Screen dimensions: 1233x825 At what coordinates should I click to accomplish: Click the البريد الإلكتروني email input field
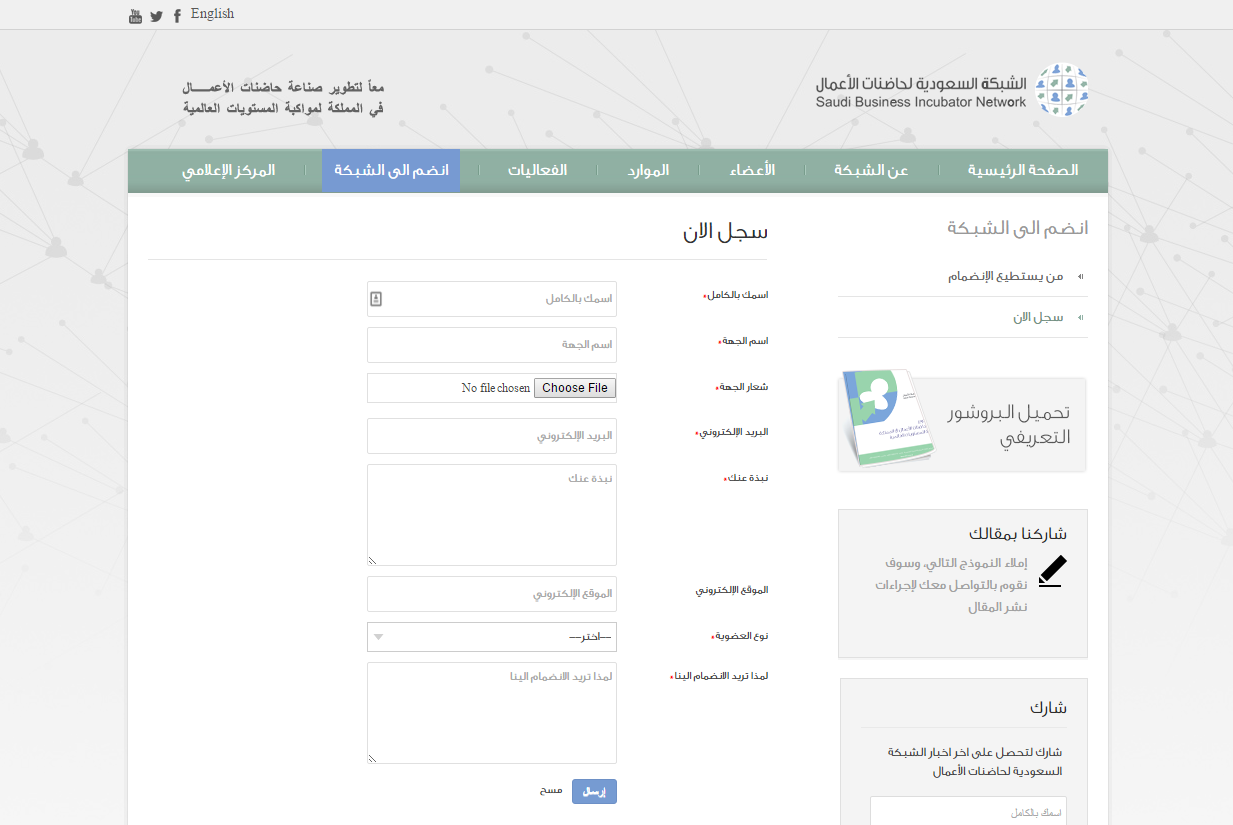(491, 436)
